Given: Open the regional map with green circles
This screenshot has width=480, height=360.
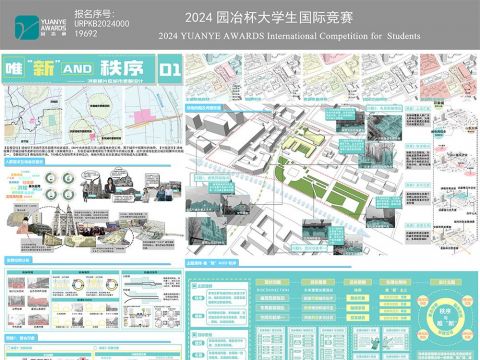Looking at the screenshot, I should click(x=94, y=115).
